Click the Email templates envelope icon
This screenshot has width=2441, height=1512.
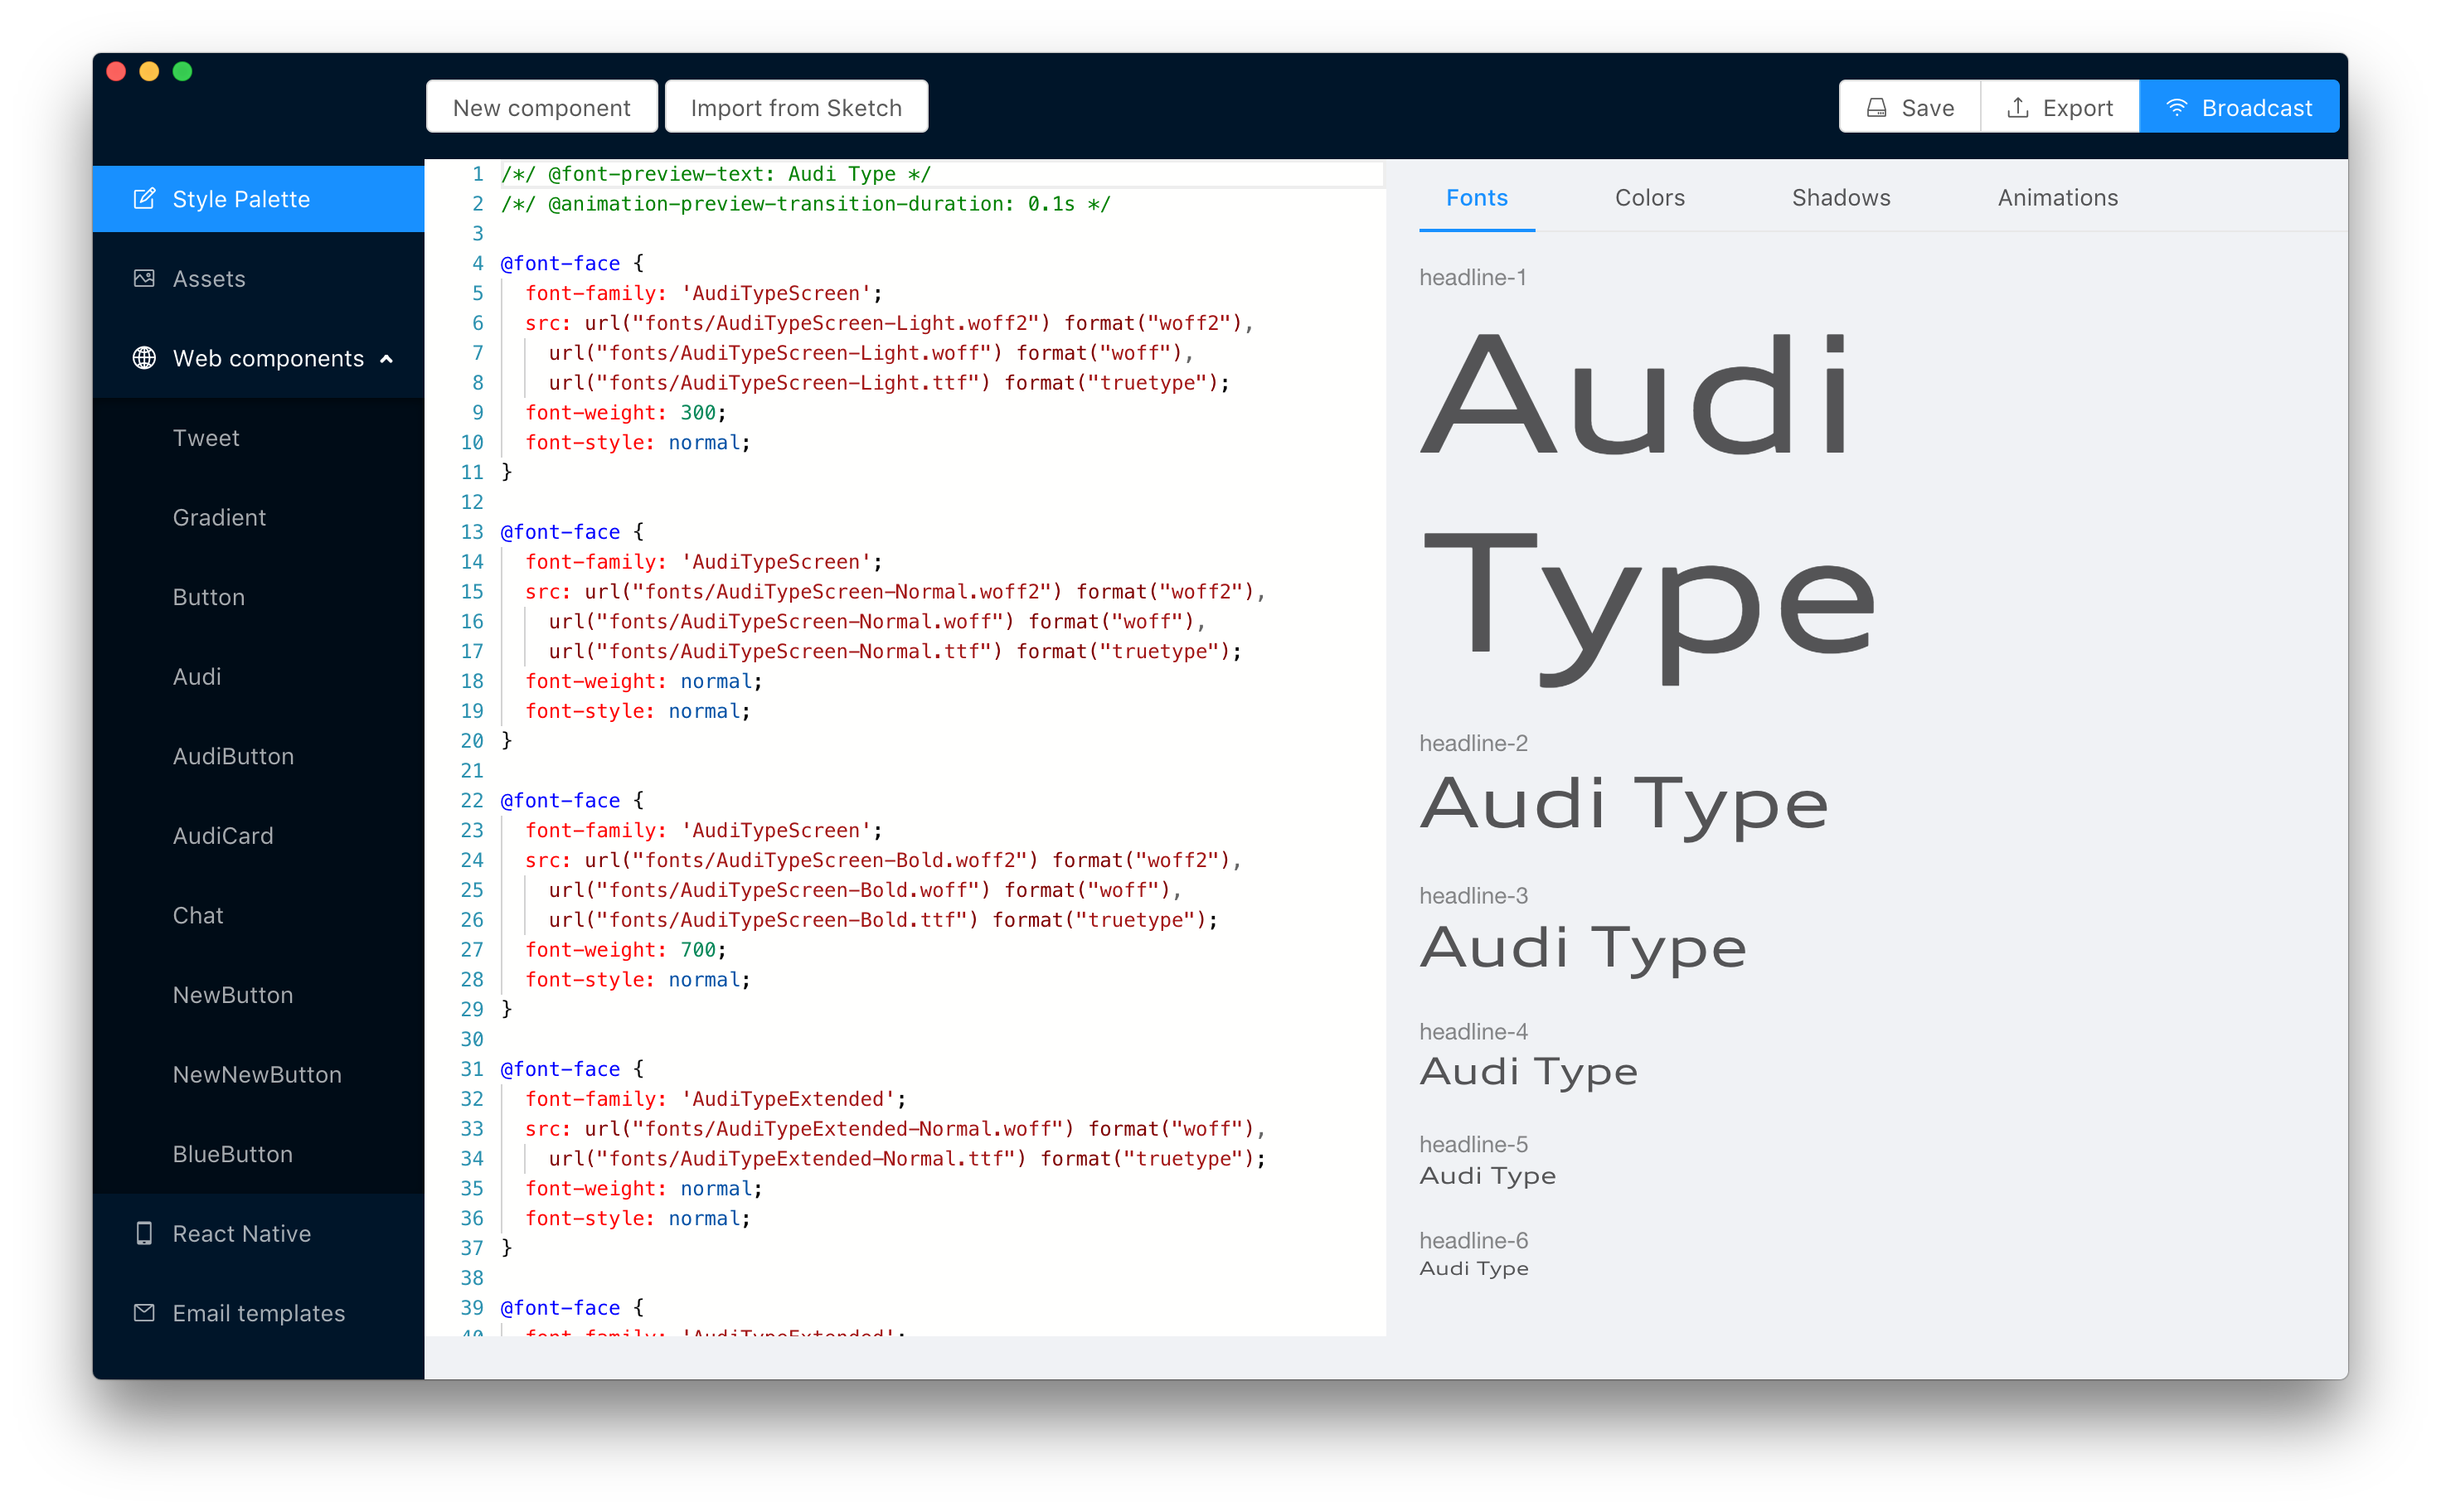point(144,1312)
